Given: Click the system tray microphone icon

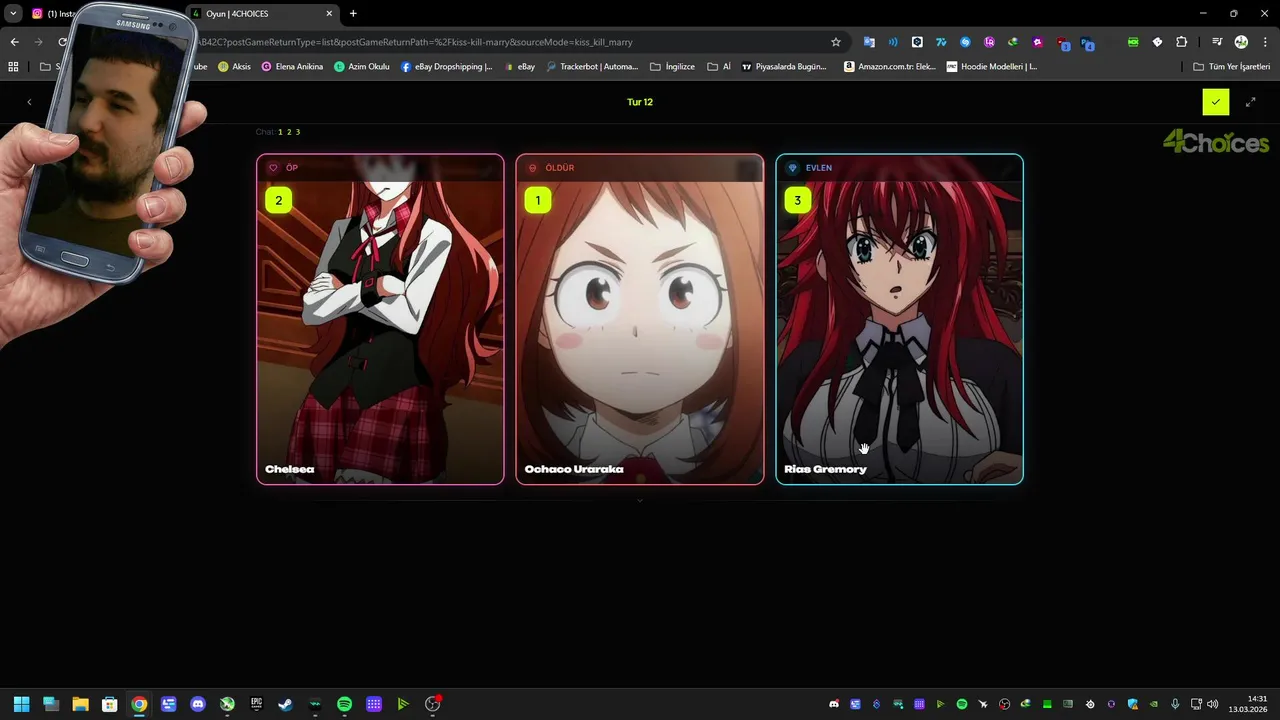Looking at the screenshot, I should click(x=1175, y=704).
